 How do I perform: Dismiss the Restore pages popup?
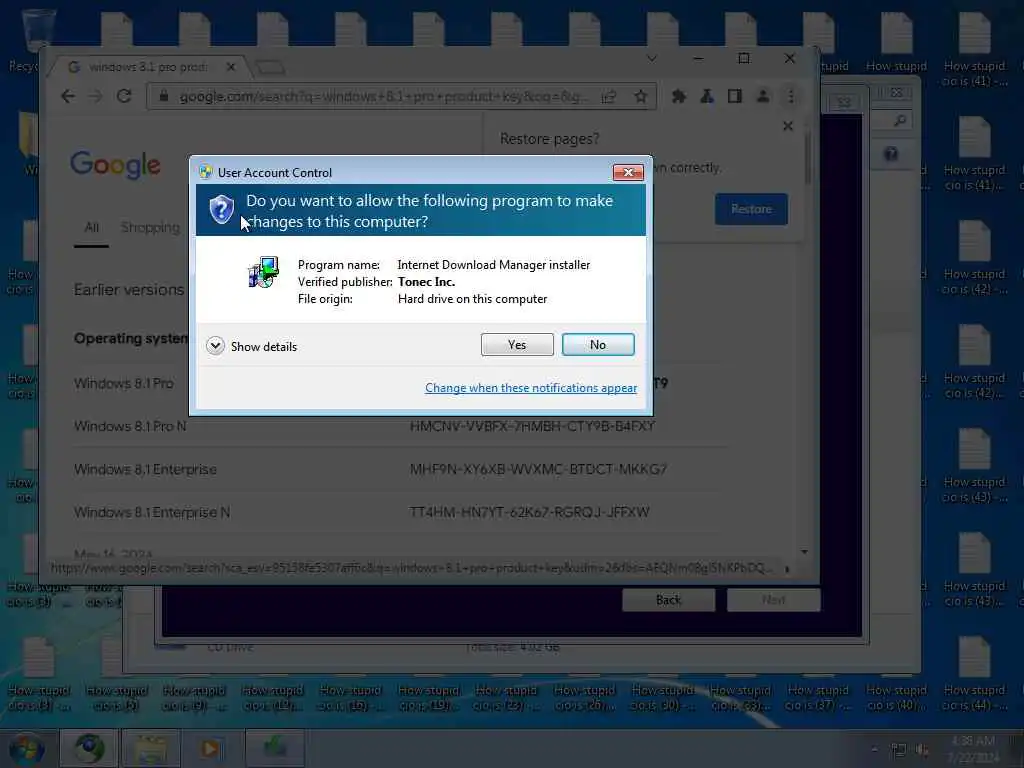pos(788,126)
